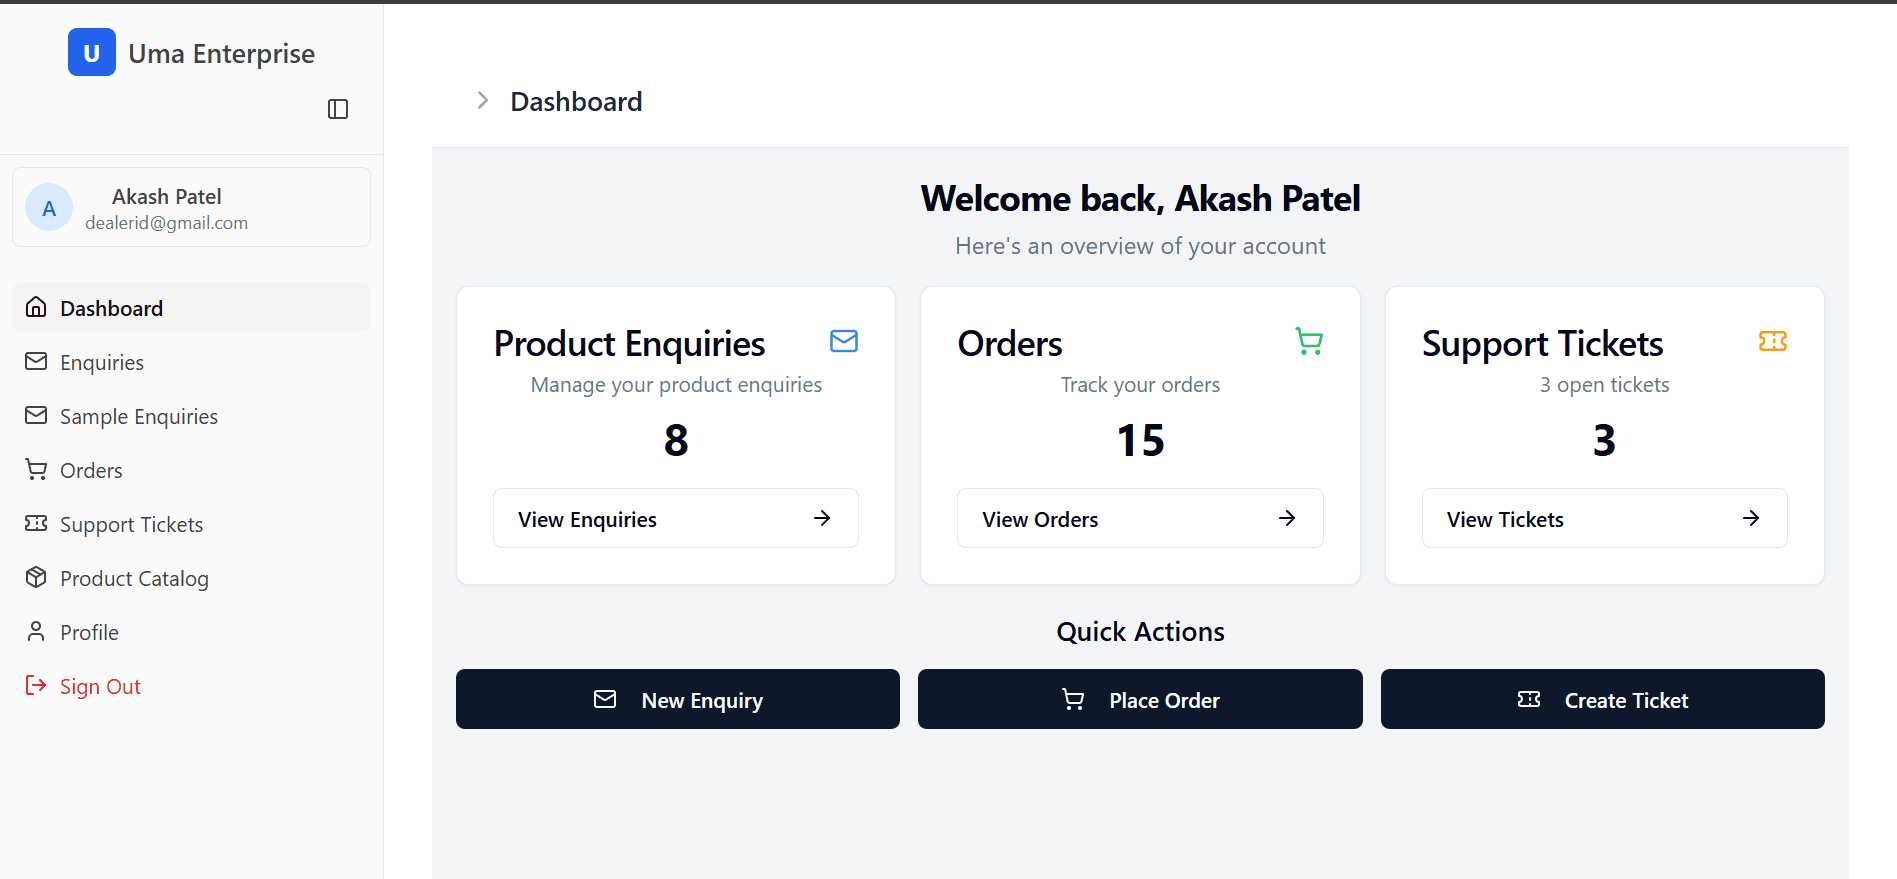Screen dimensions: 1897x879
Task: Click the cart icon inside the Place Order button
Action: pos(1073,699)
